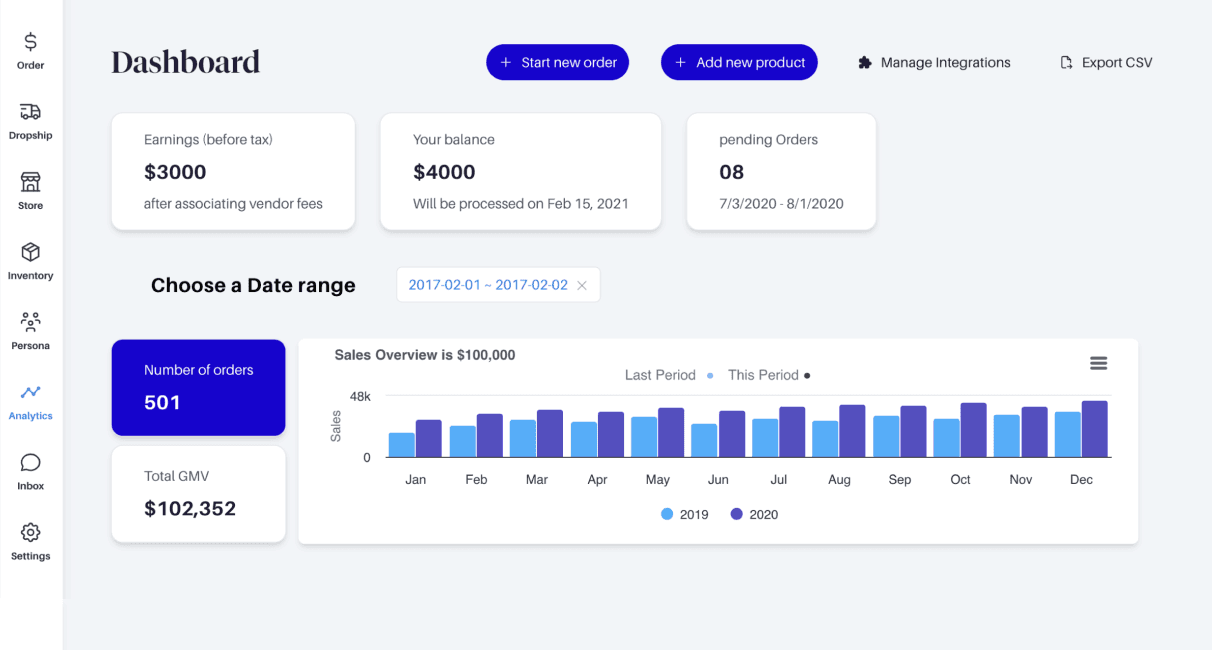
Task: Click the puzzle icon beside Manage Integrations
Action: coord(865,62)
